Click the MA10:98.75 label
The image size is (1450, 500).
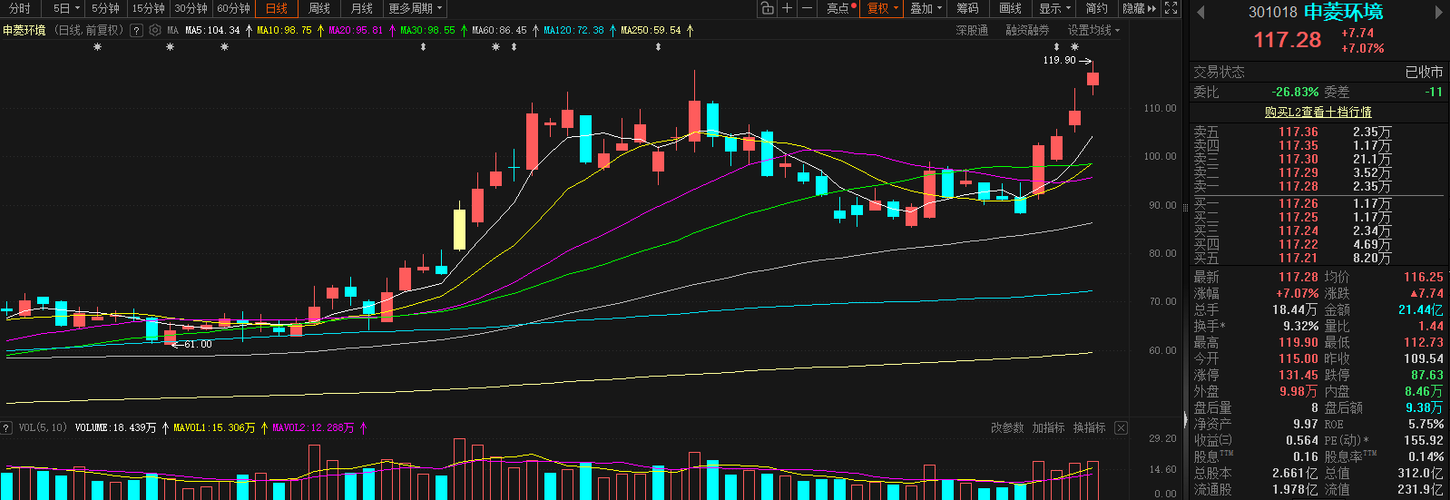tap(284, 30)
